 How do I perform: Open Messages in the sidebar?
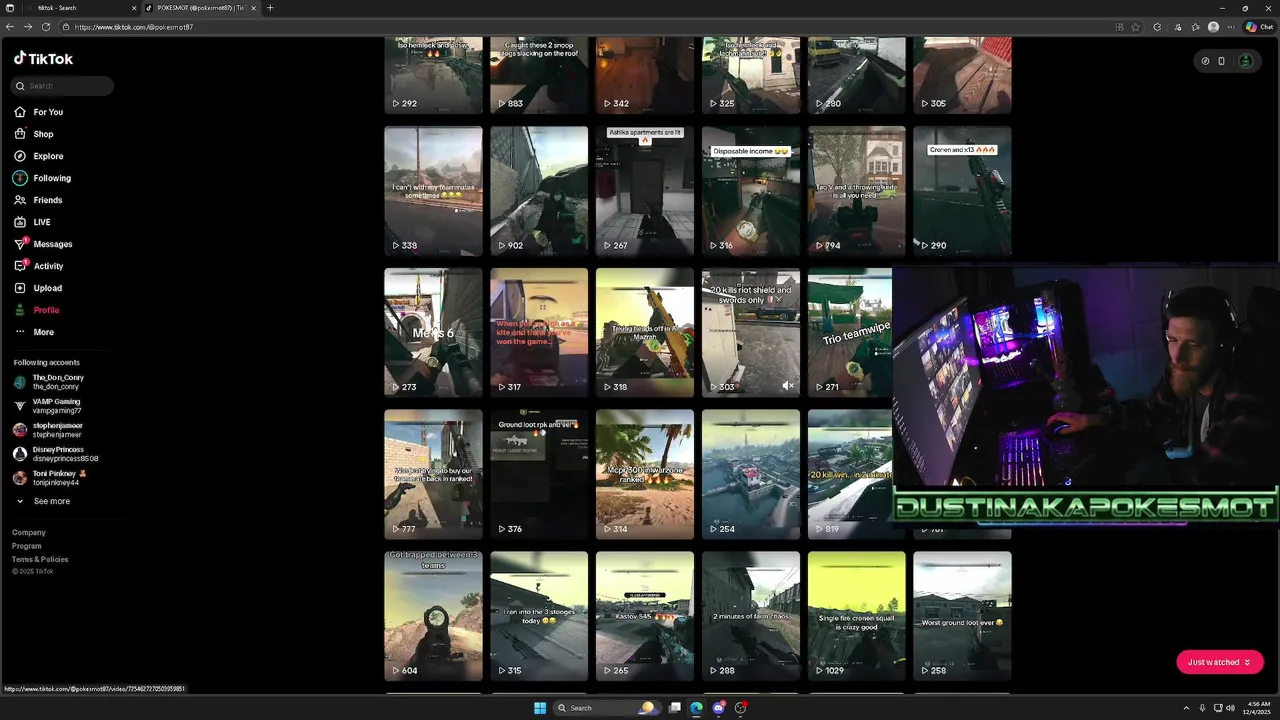coord(44,244)
